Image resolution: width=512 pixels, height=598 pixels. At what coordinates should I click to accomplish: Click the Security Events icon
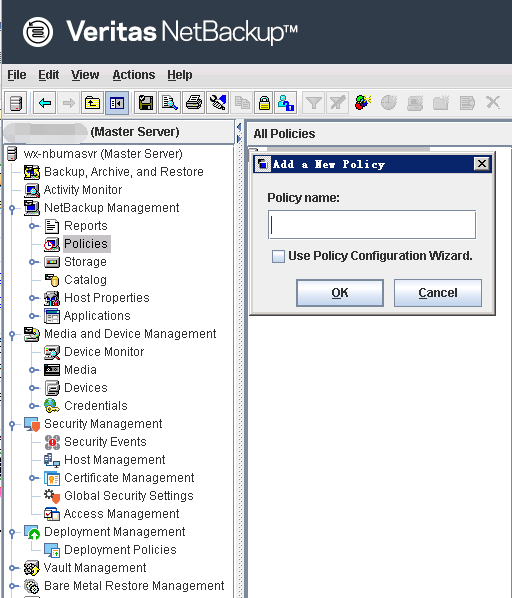[x=52, y=442]
